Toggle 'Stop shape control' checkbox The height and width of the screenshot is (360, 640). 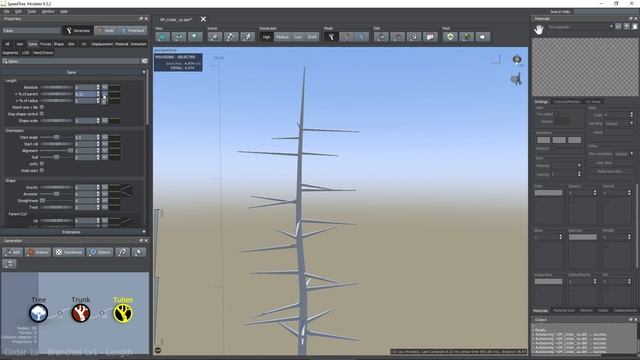[x=42, y=114]
